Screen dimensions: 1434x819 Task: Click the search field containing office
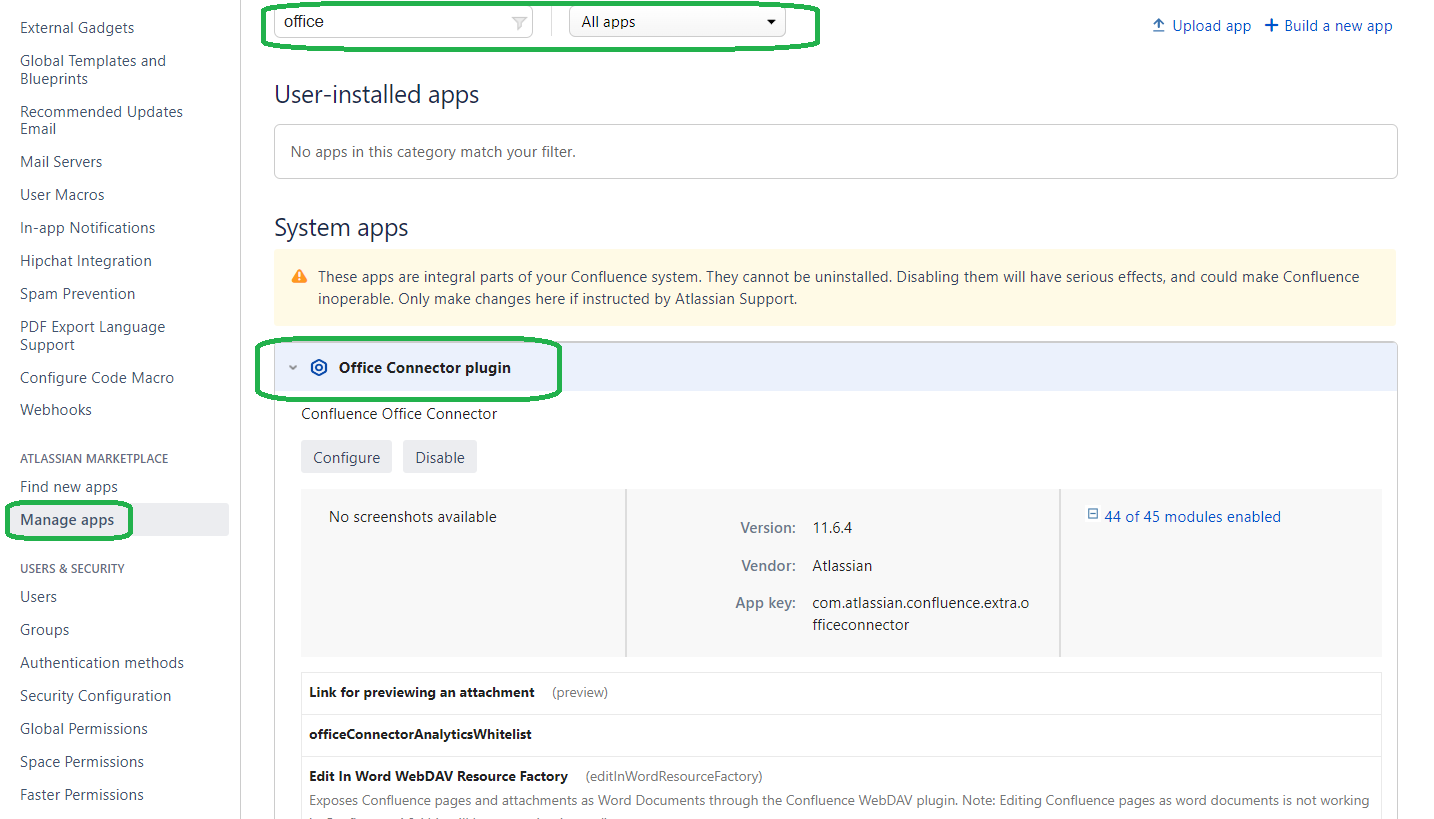[x=403, y=22]
